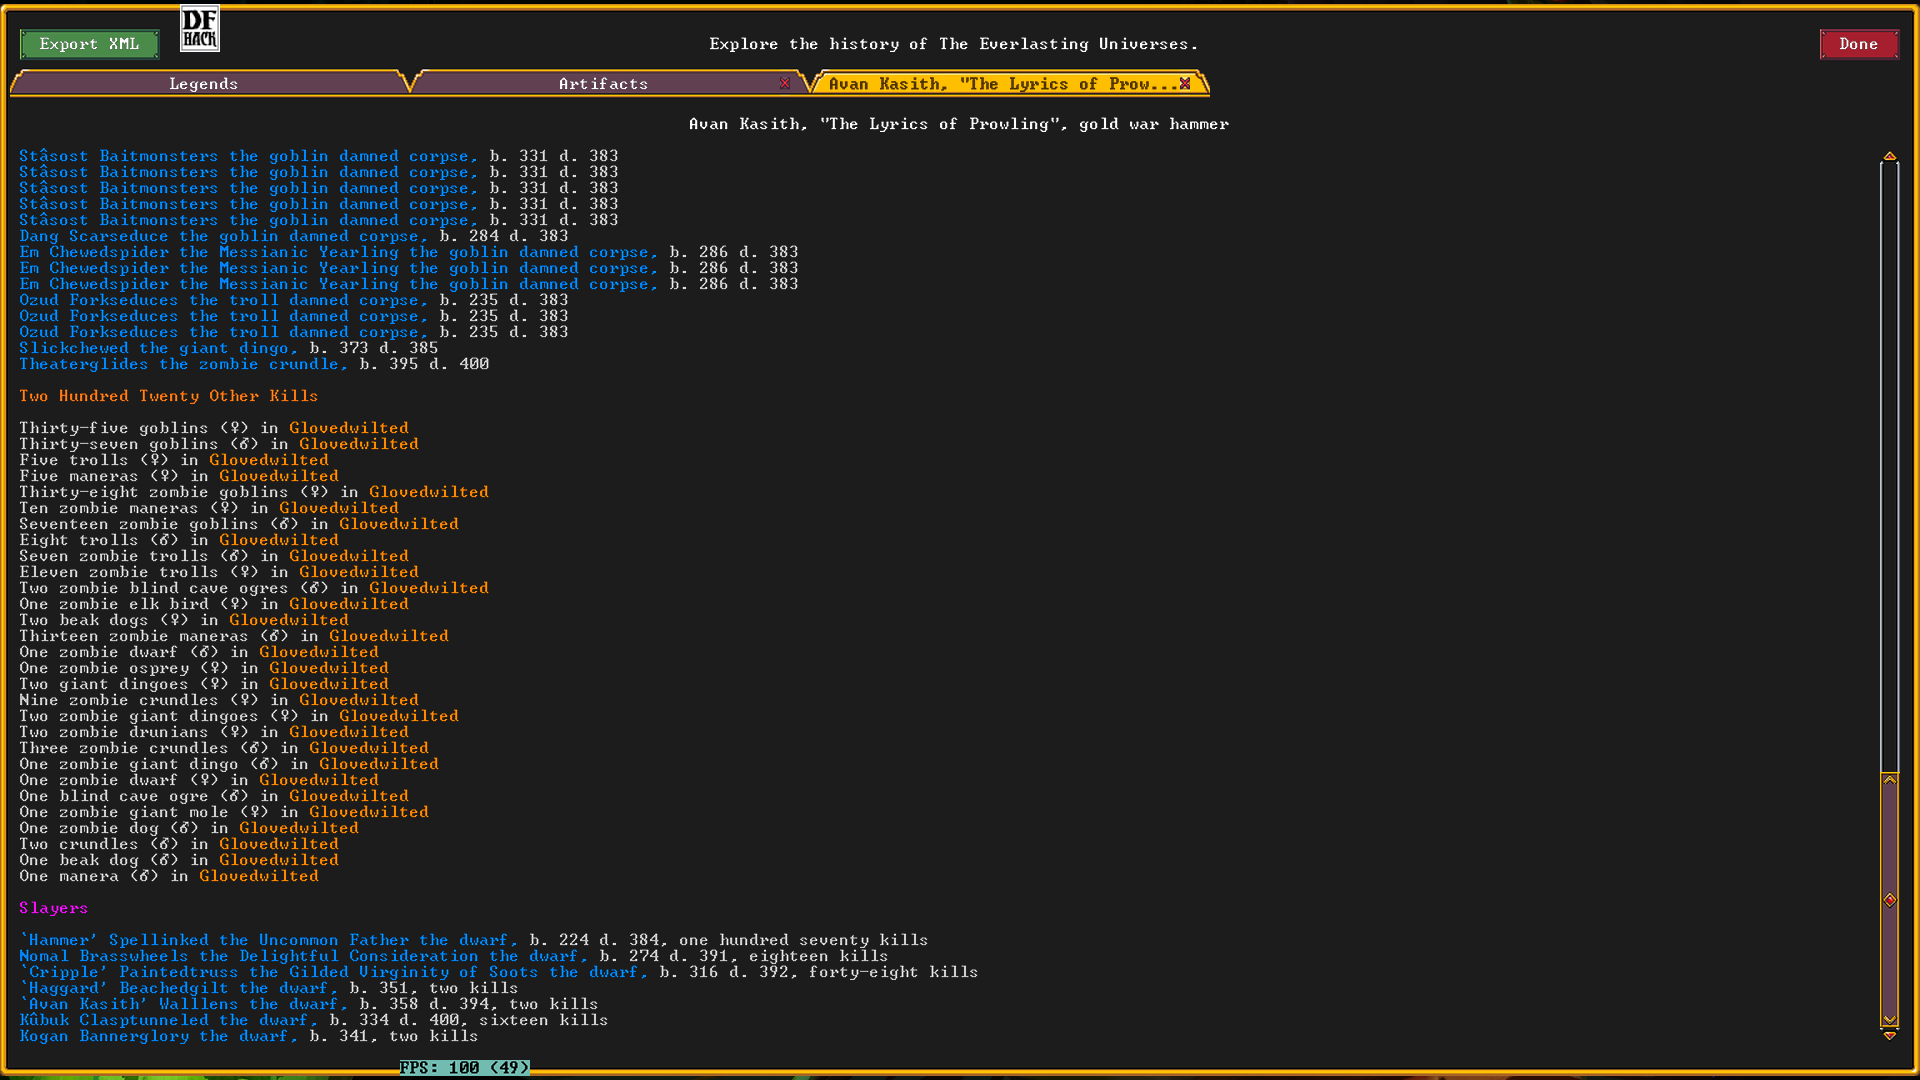Open Glovedwilted link in Two giant dingoes row

click(329, 685)
